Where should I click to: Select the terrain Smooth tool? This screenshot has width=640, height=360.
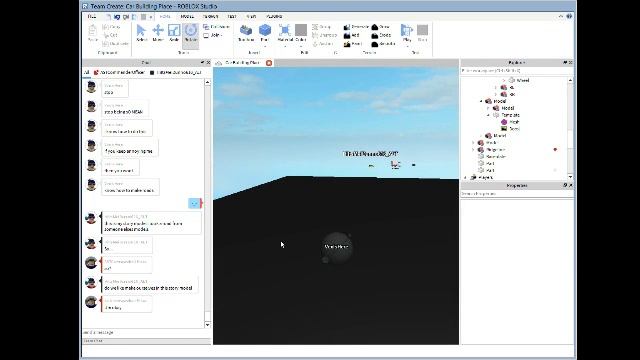tap(383, 44)
